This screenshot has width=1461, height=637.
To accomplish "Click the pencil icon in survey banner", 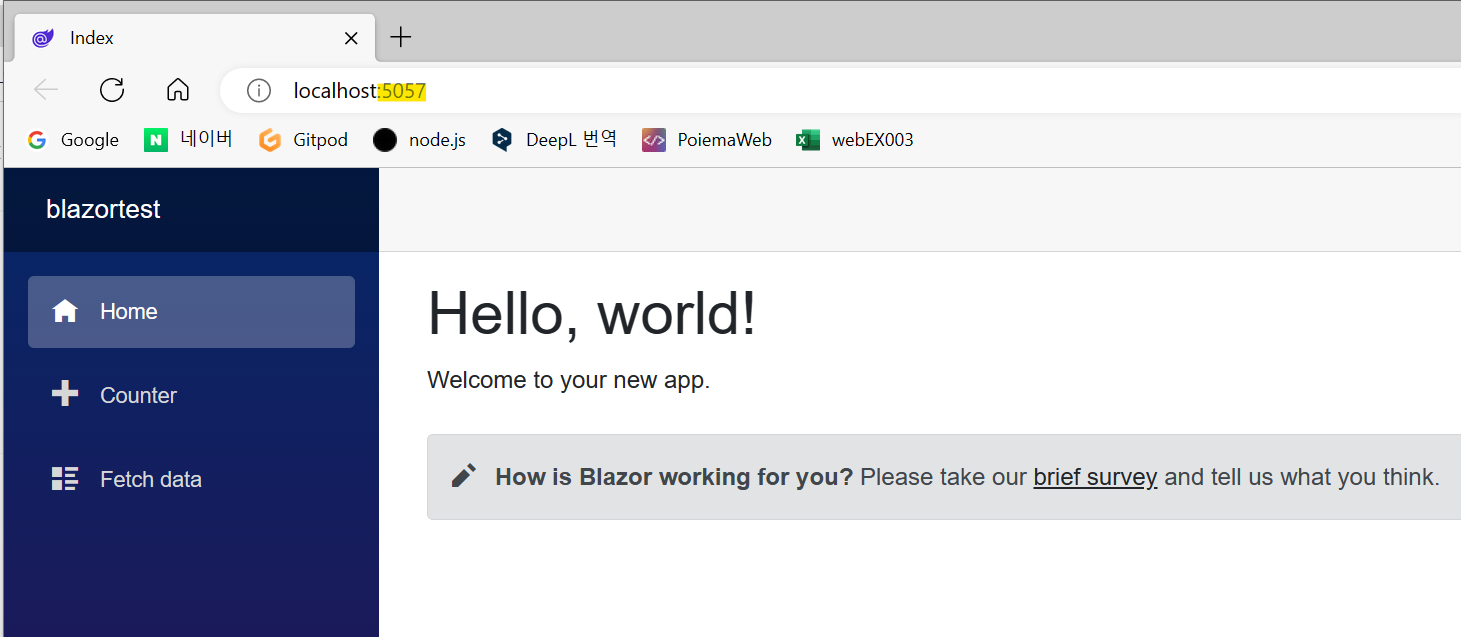I will coord(463,476).
